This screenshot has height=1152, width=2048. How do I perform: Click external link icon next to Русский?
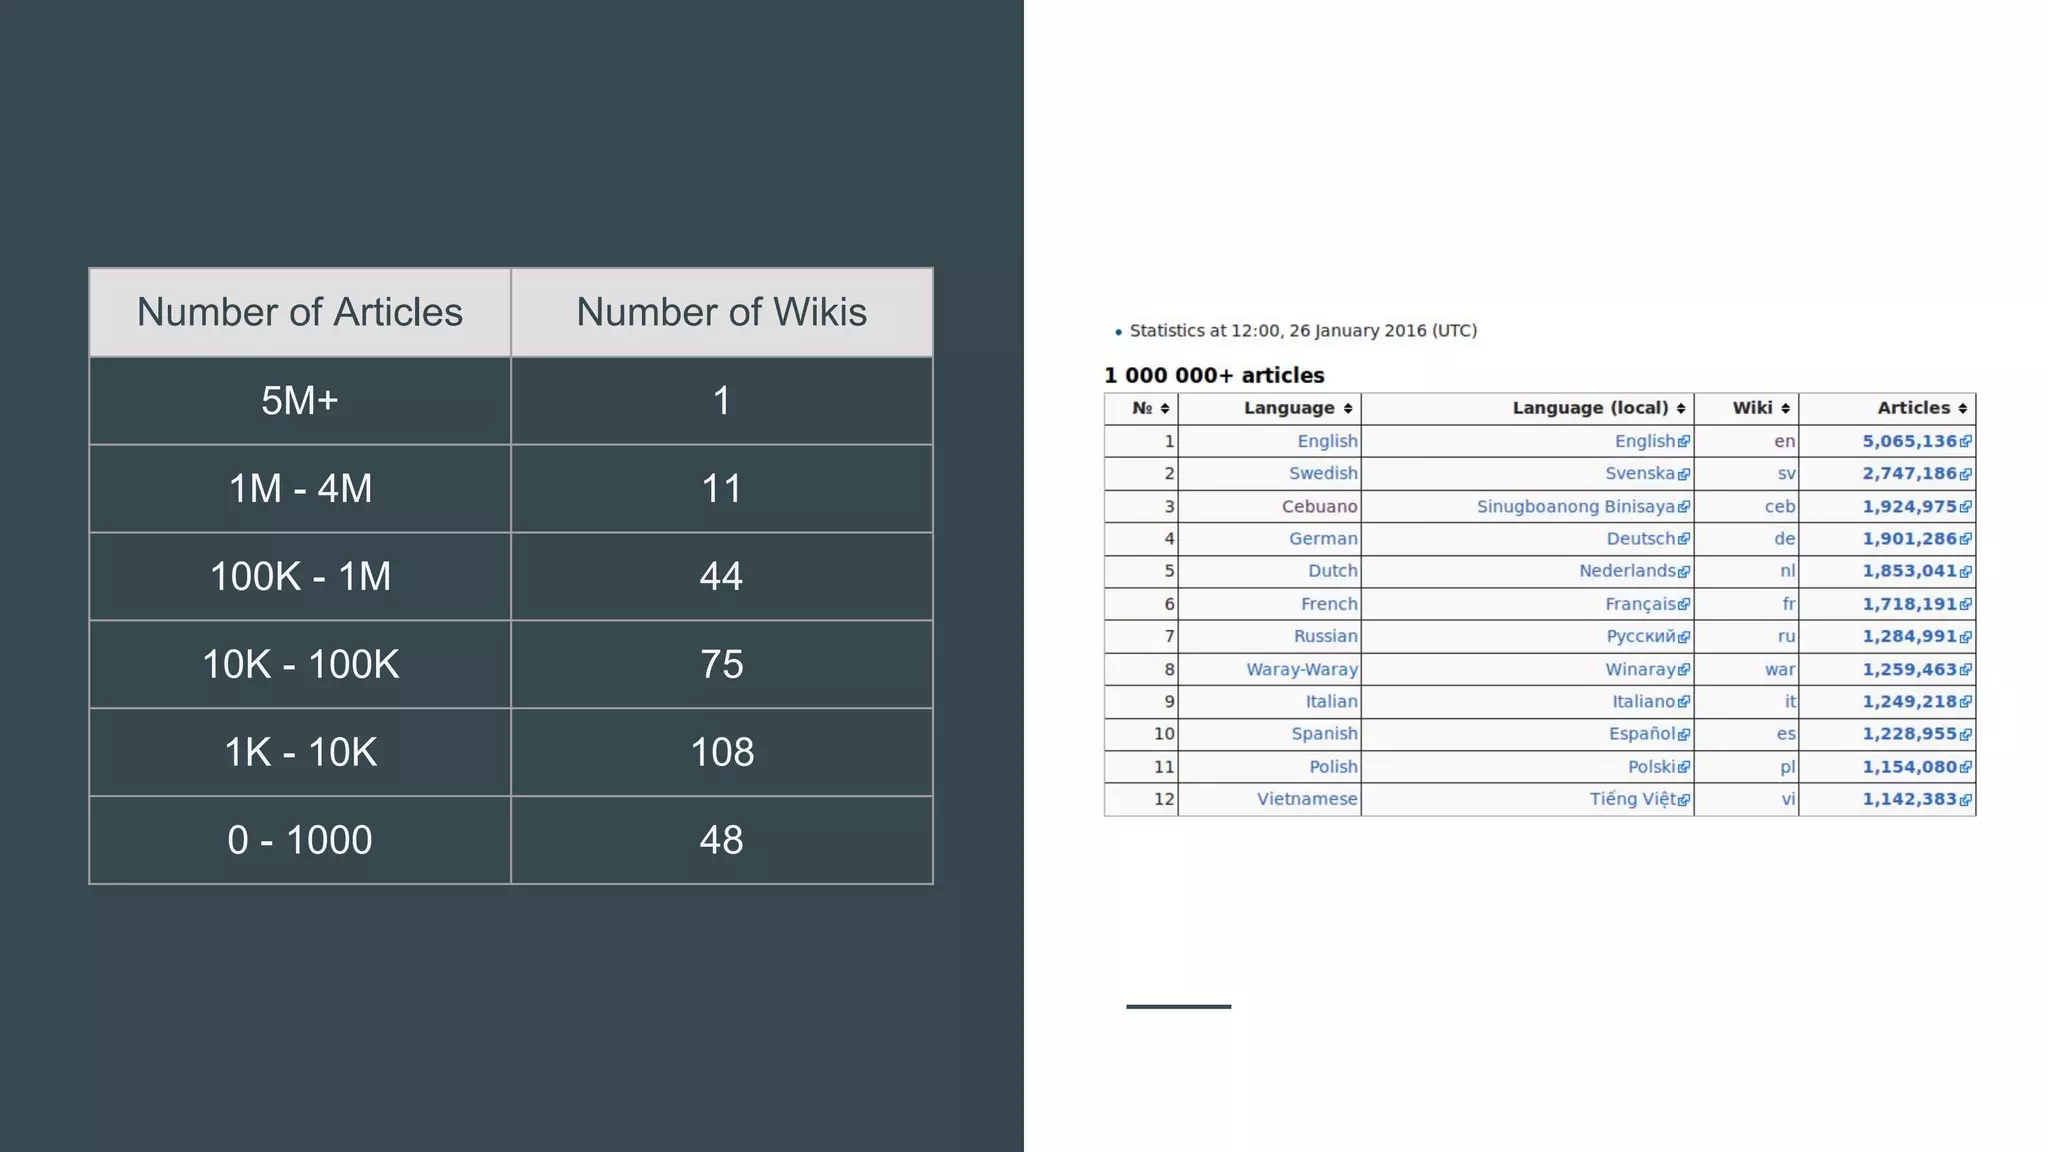[1685, 638]
